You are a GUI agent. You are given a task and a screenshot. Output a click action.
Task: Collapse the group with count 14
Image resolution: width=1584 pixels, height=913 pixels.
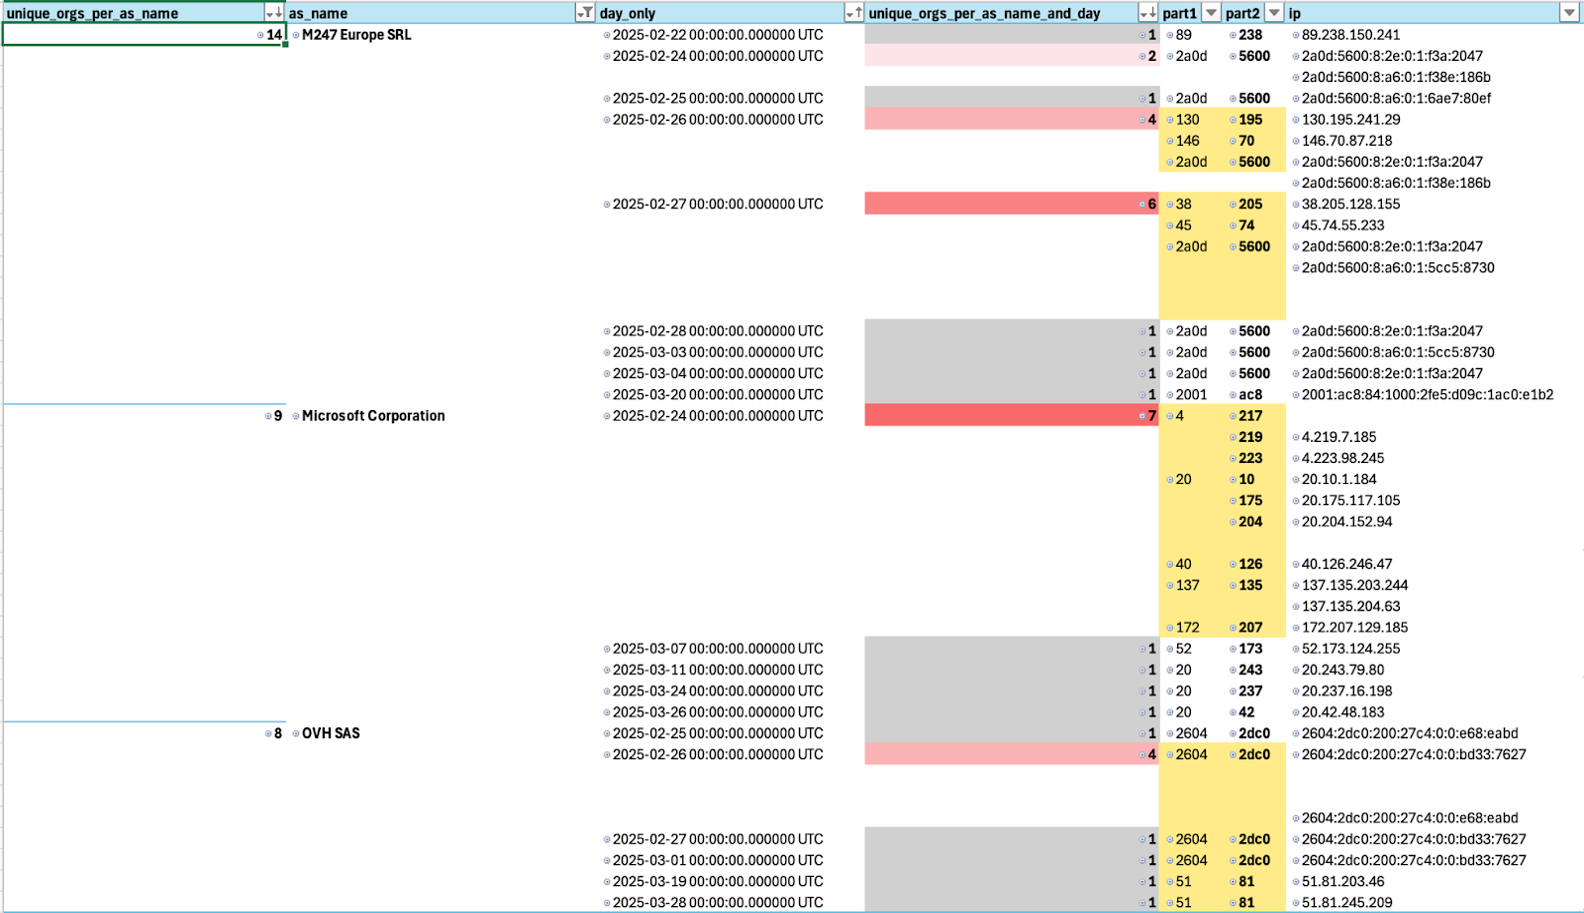pos(261,35)
